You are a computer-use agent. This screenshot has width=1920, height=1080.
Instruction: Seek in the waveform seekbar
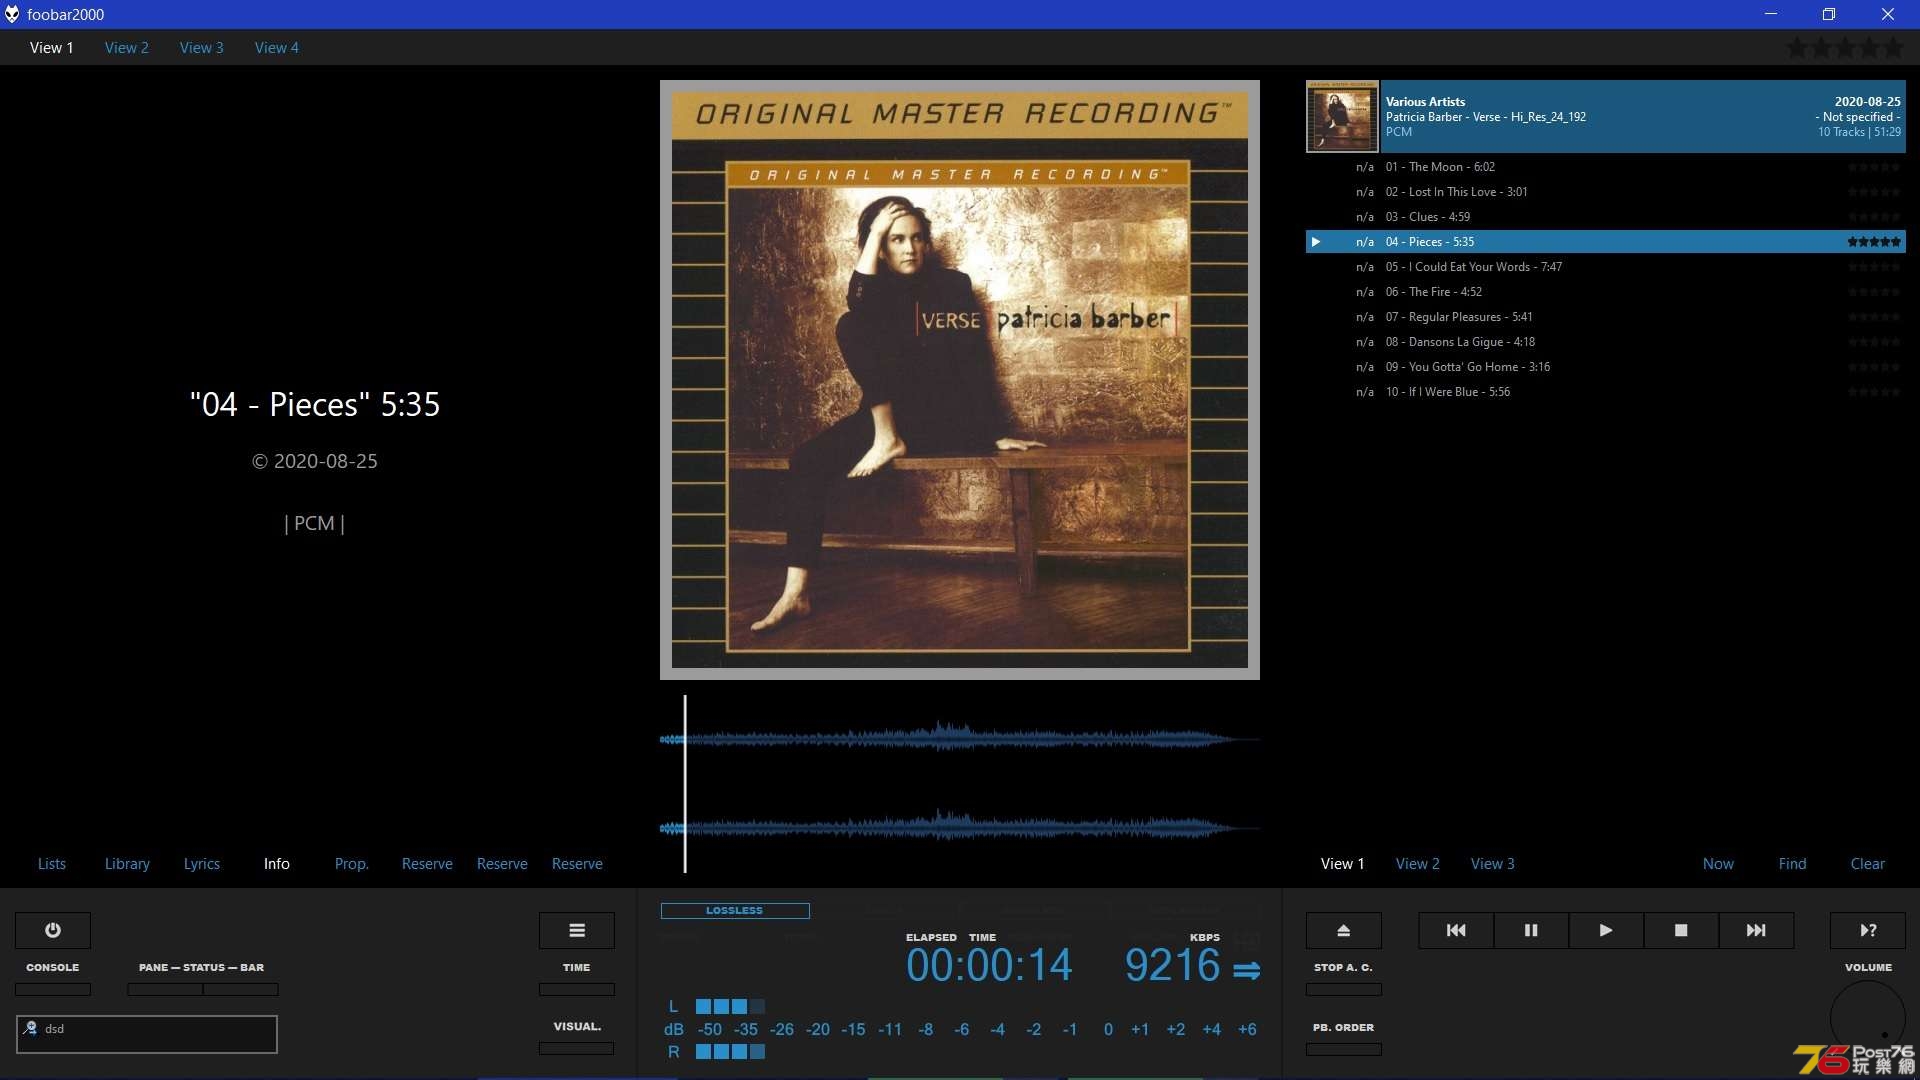point(960,784)
